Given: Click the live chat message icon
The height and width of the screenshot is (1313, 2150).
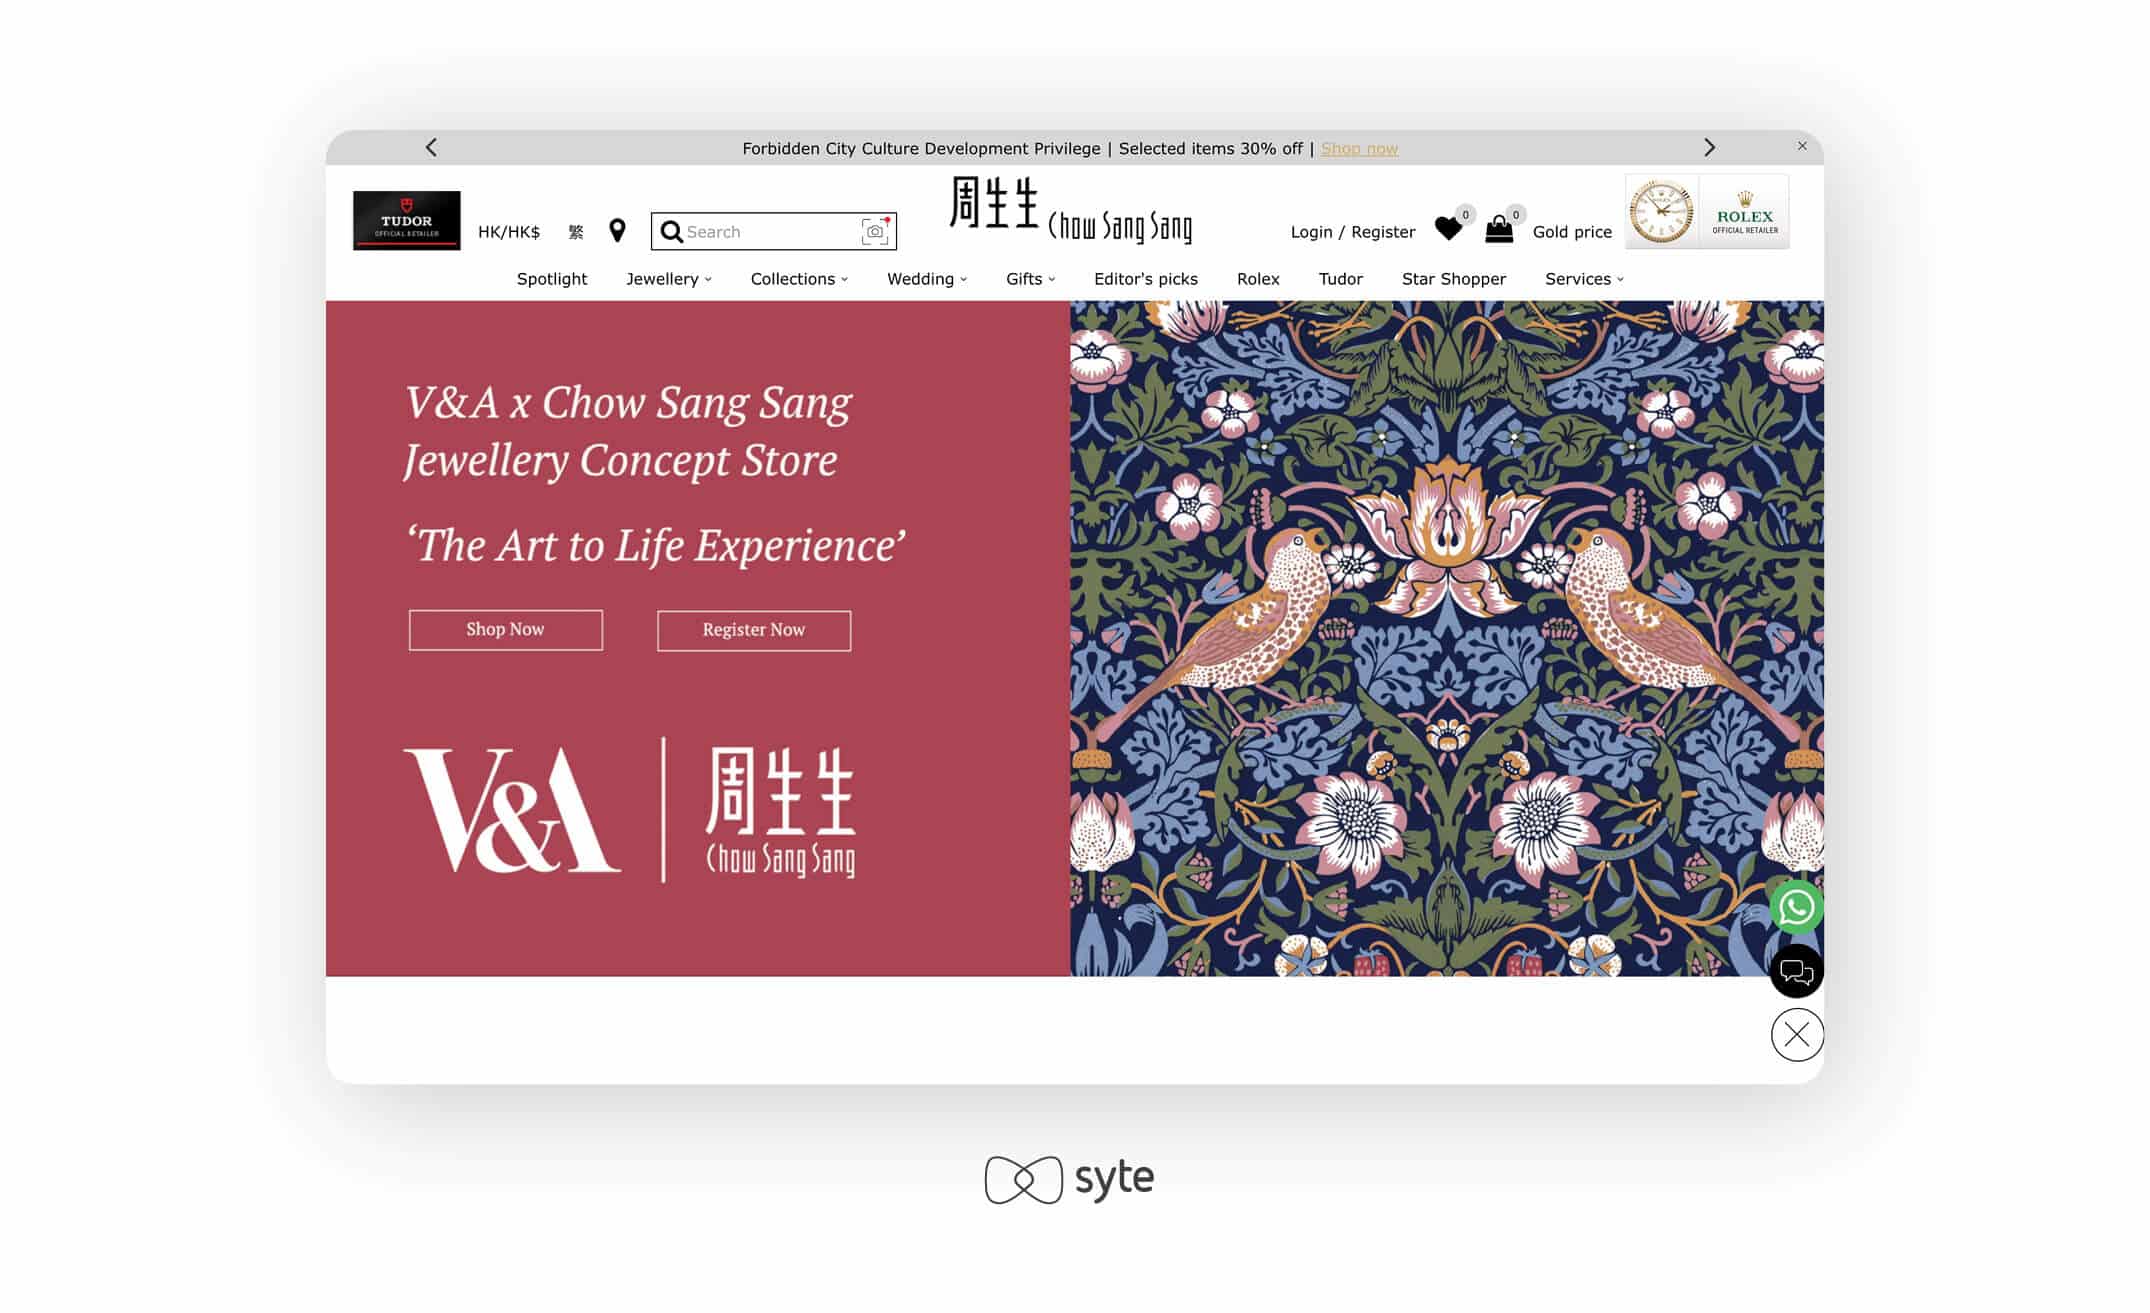Looking at the screenshot, I should click(1794, 971).
